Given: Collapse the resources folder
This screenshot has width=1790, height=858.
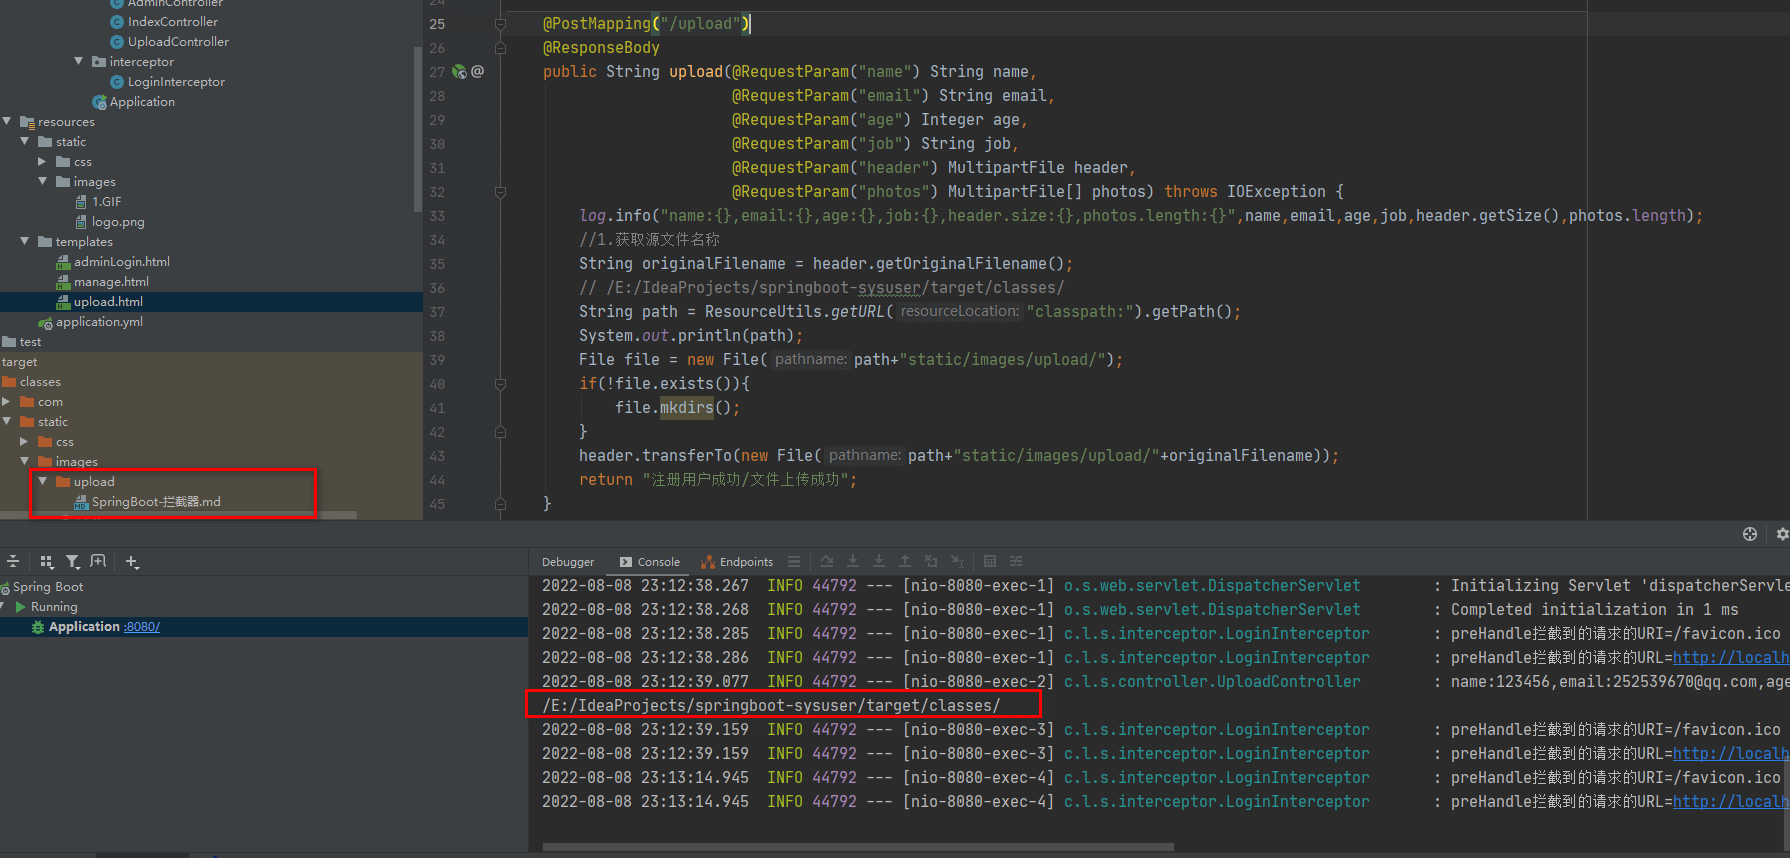Looking at the screenshot, I should point(7,121).
